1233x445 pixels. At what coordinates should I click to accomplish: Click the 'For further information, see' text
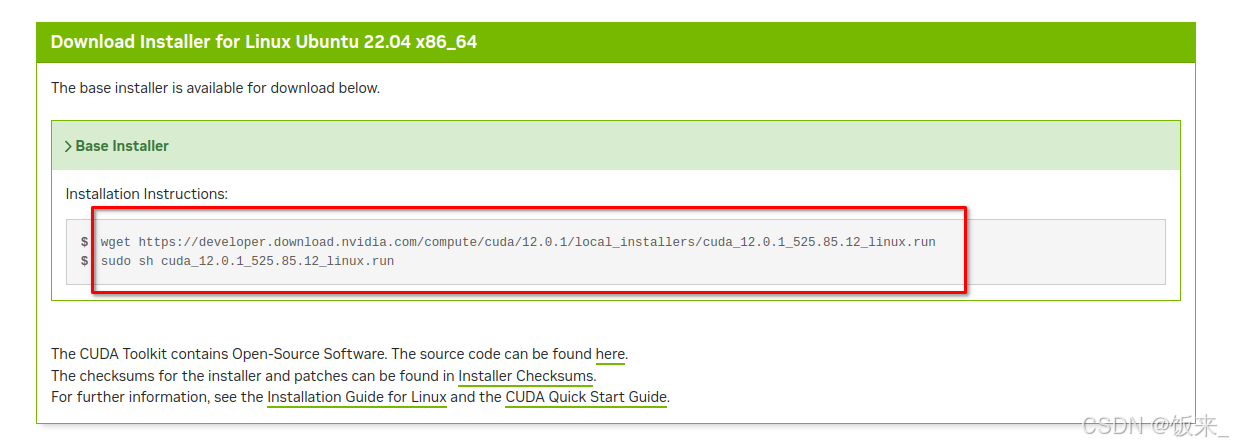(x=157, y=397)
